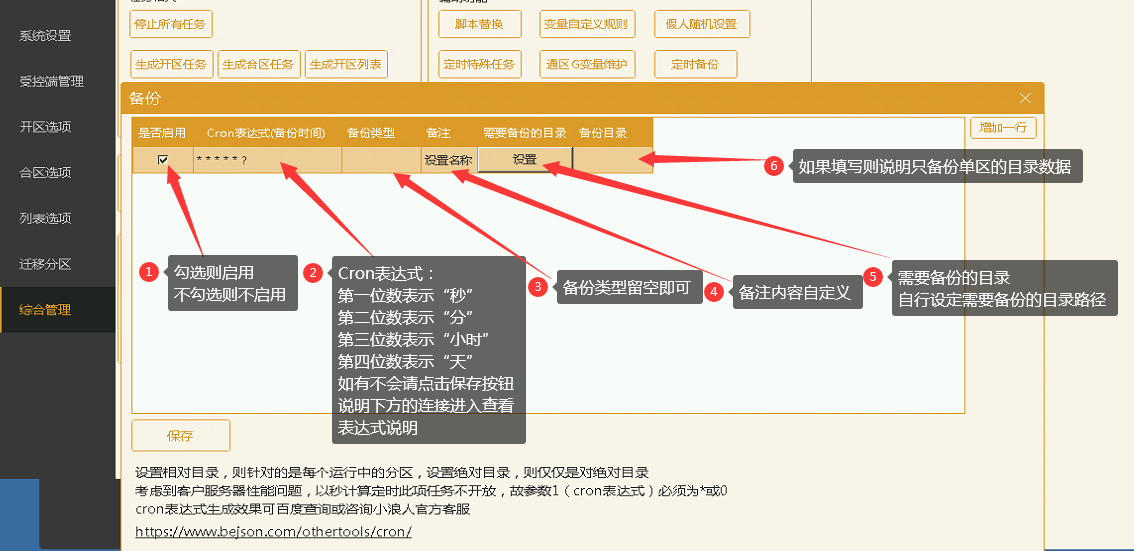Viewport: 1134px width, 551px height.
Task: Click the Cron expression field
Action: (x=267, y=160)
